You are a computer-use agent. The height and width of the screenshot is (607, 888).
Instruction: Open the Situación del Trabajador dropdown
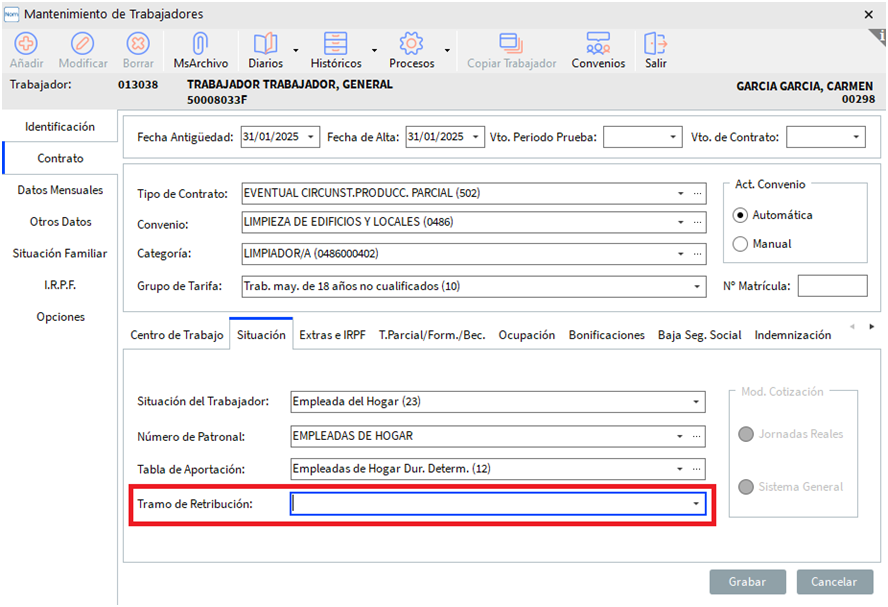[696, 402]
